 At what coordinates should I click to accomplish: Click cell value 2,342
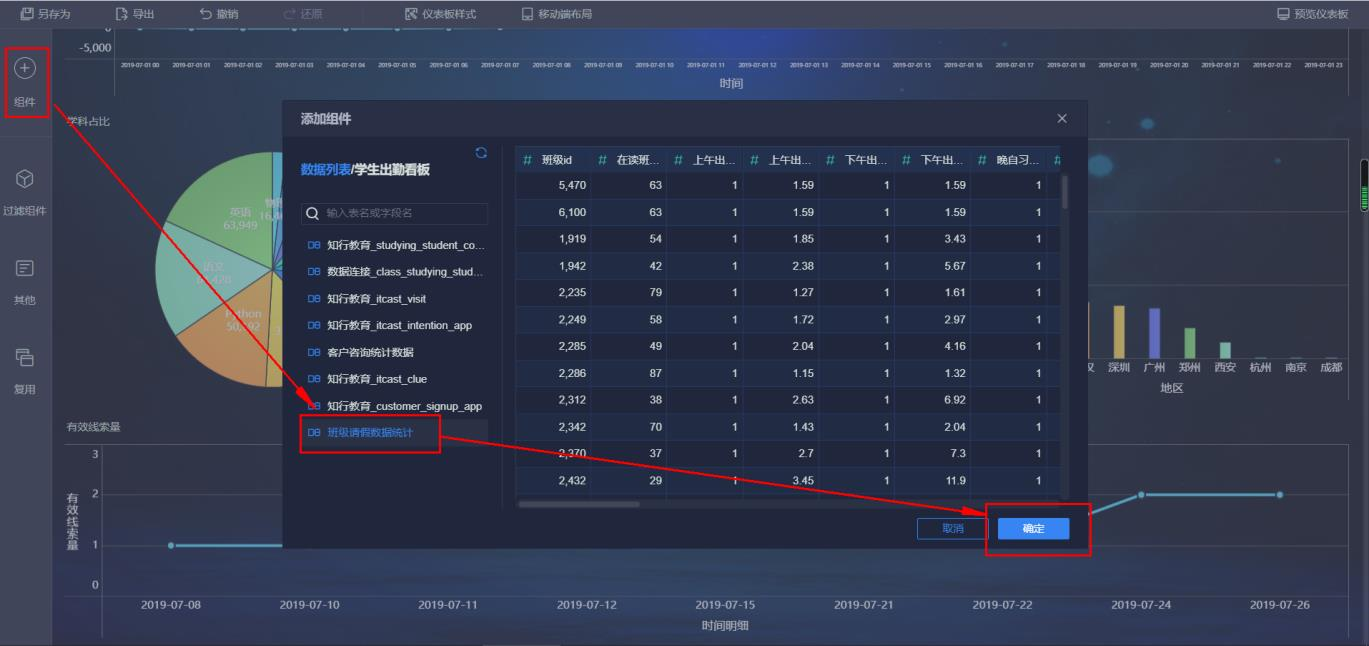pos(572,427)
